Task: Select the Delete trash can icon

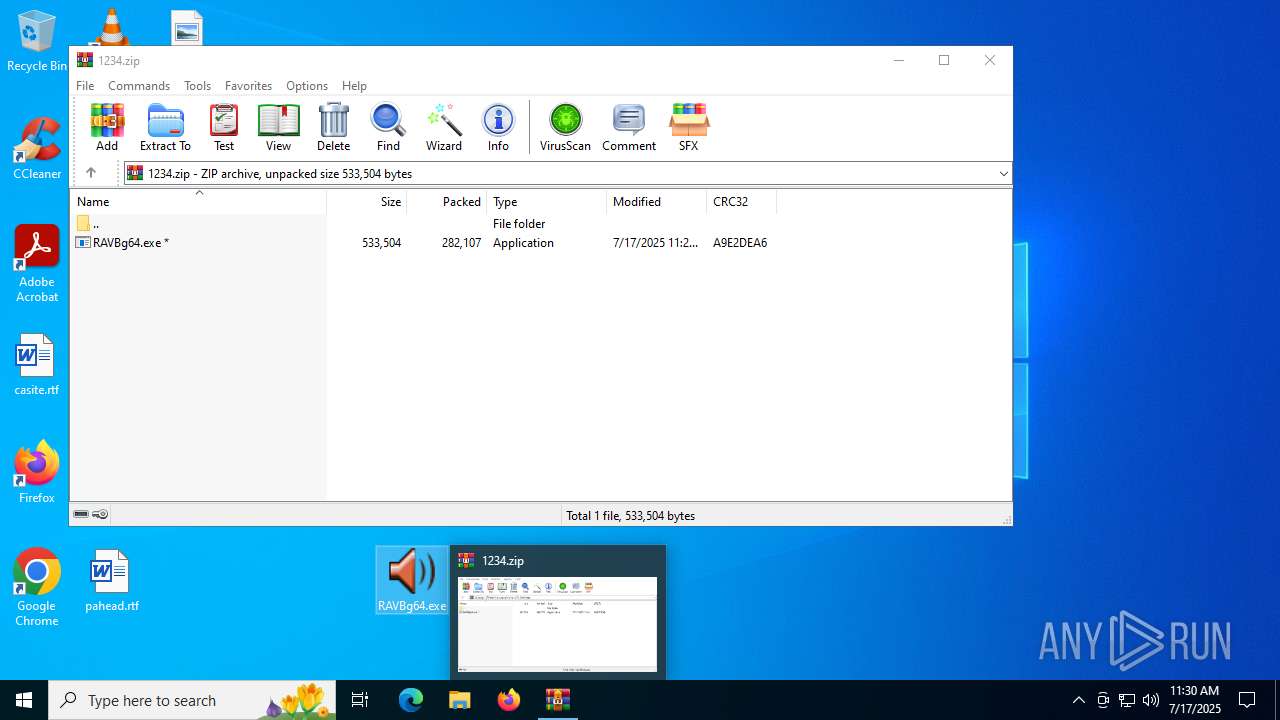Action: coord(333,127)
